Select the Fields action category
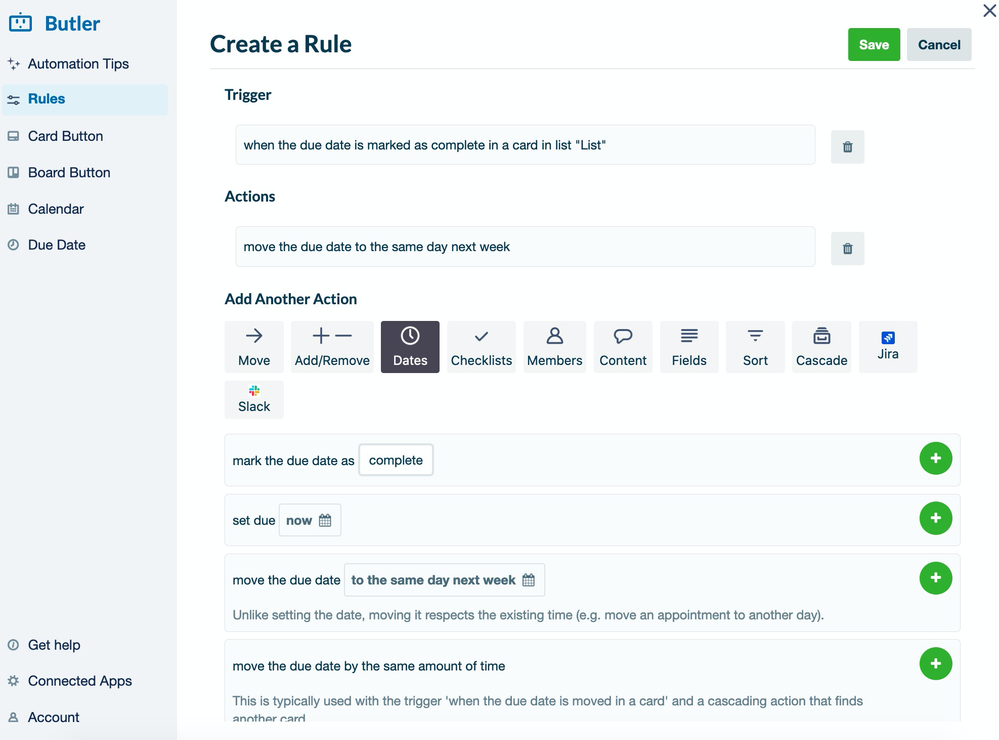 689,347
